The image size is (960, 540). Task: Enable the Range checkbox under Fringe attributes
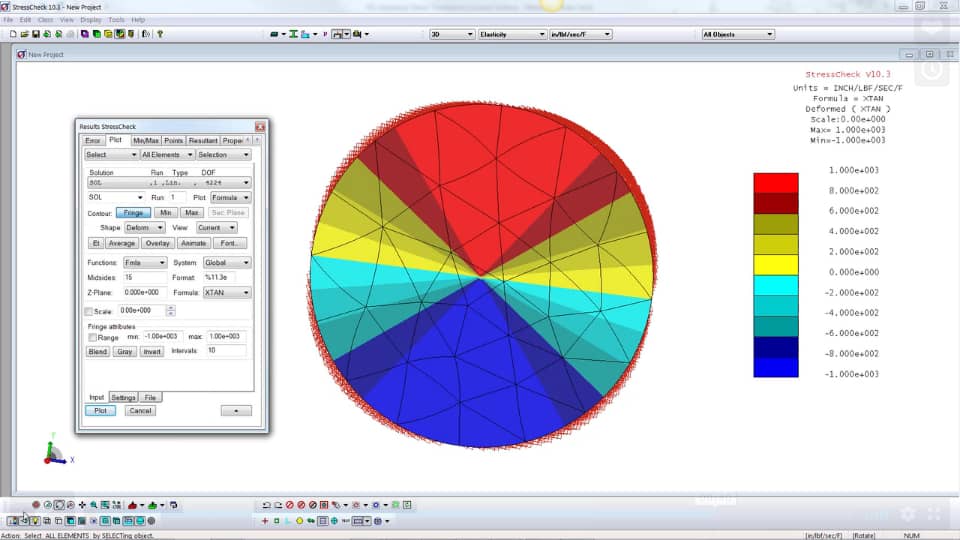92,337
